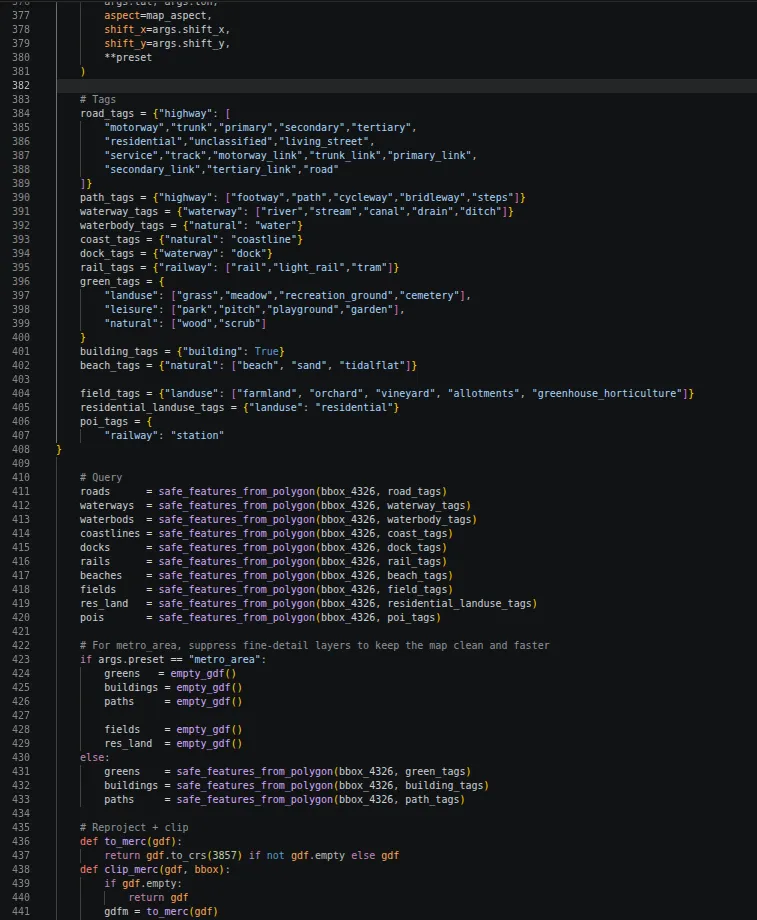Image resolution: width=757 pixels, height=920 pixels.
Task: Click empty_gdf() call on line 424
Action: (x=203, y=674)
